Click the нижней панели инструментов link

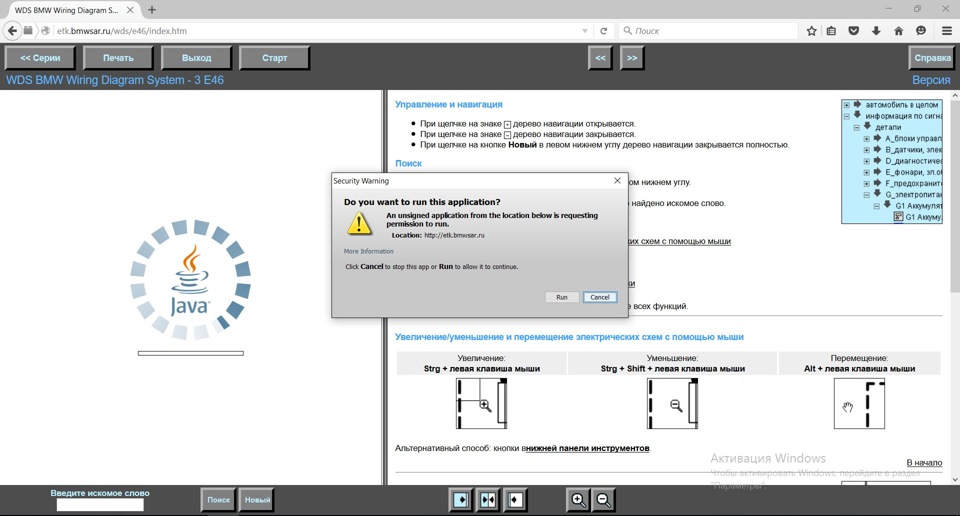pyautogui.click(x=587, y=448)
